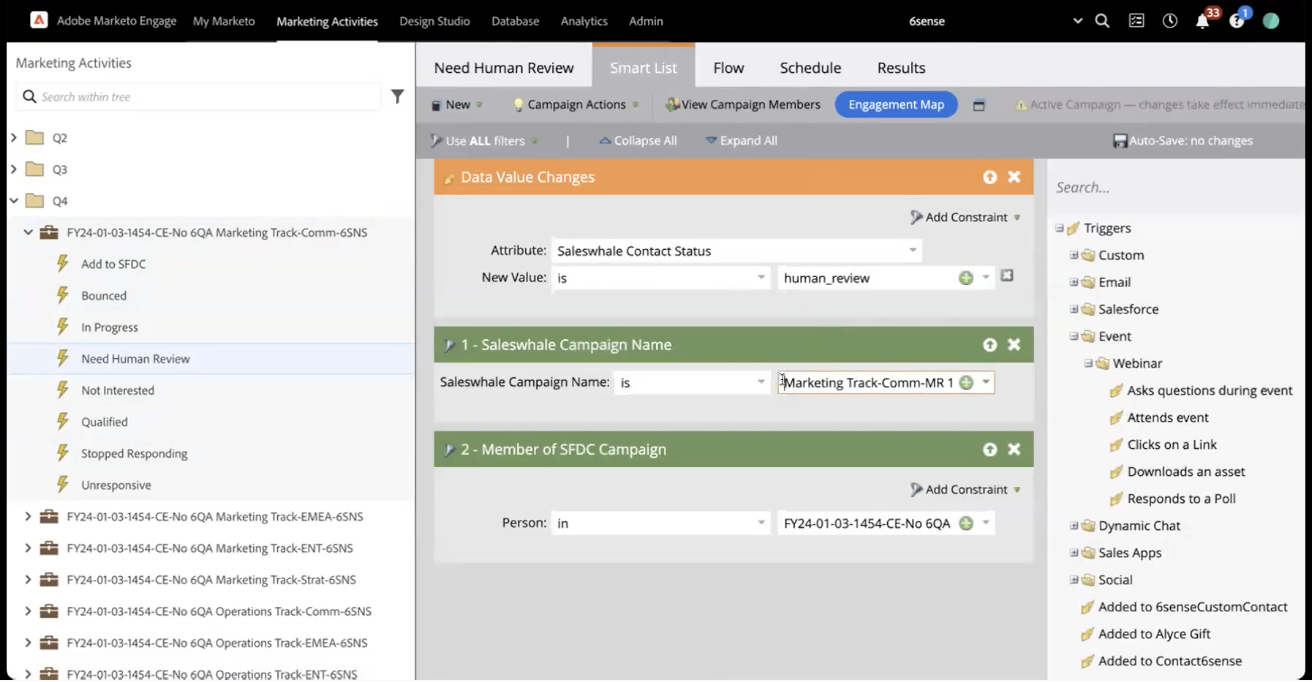Collapse the Q4 folder
Screen dimensions: 1312x682
point(14,201)
